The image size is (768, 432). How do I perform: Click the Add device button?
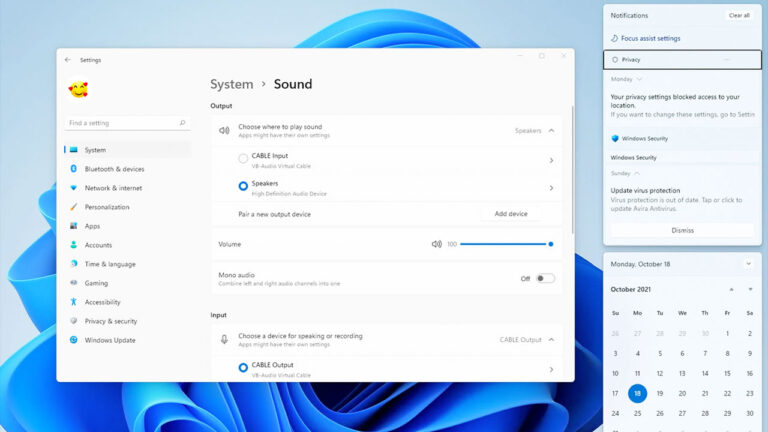(x=511, y=214)
